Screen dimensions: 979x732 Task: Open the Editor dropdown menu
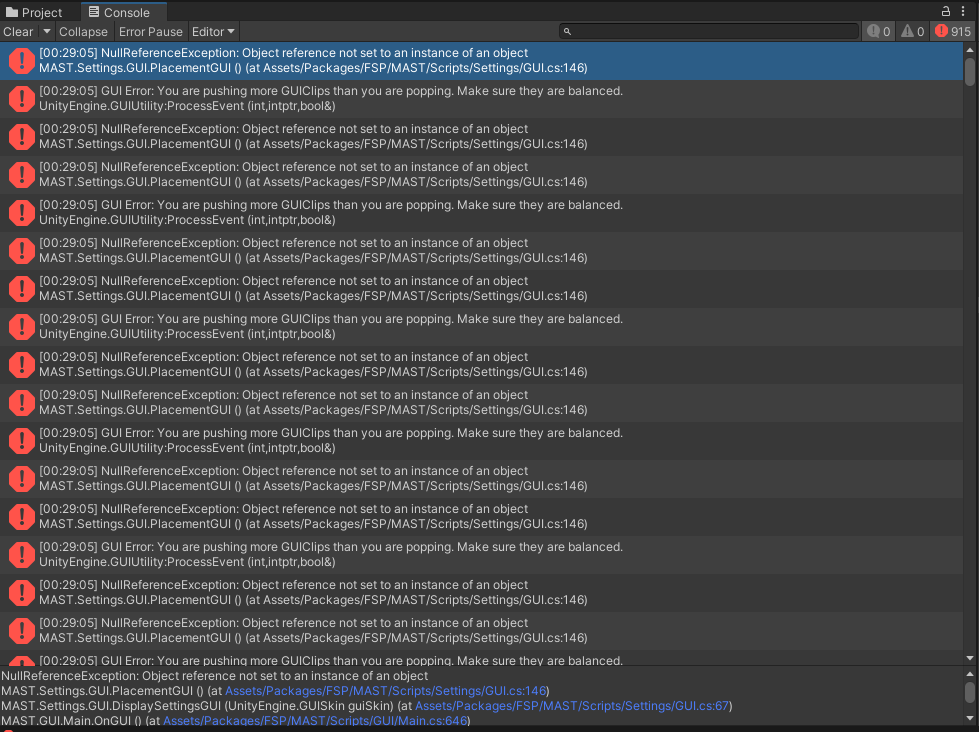(213, 32)
